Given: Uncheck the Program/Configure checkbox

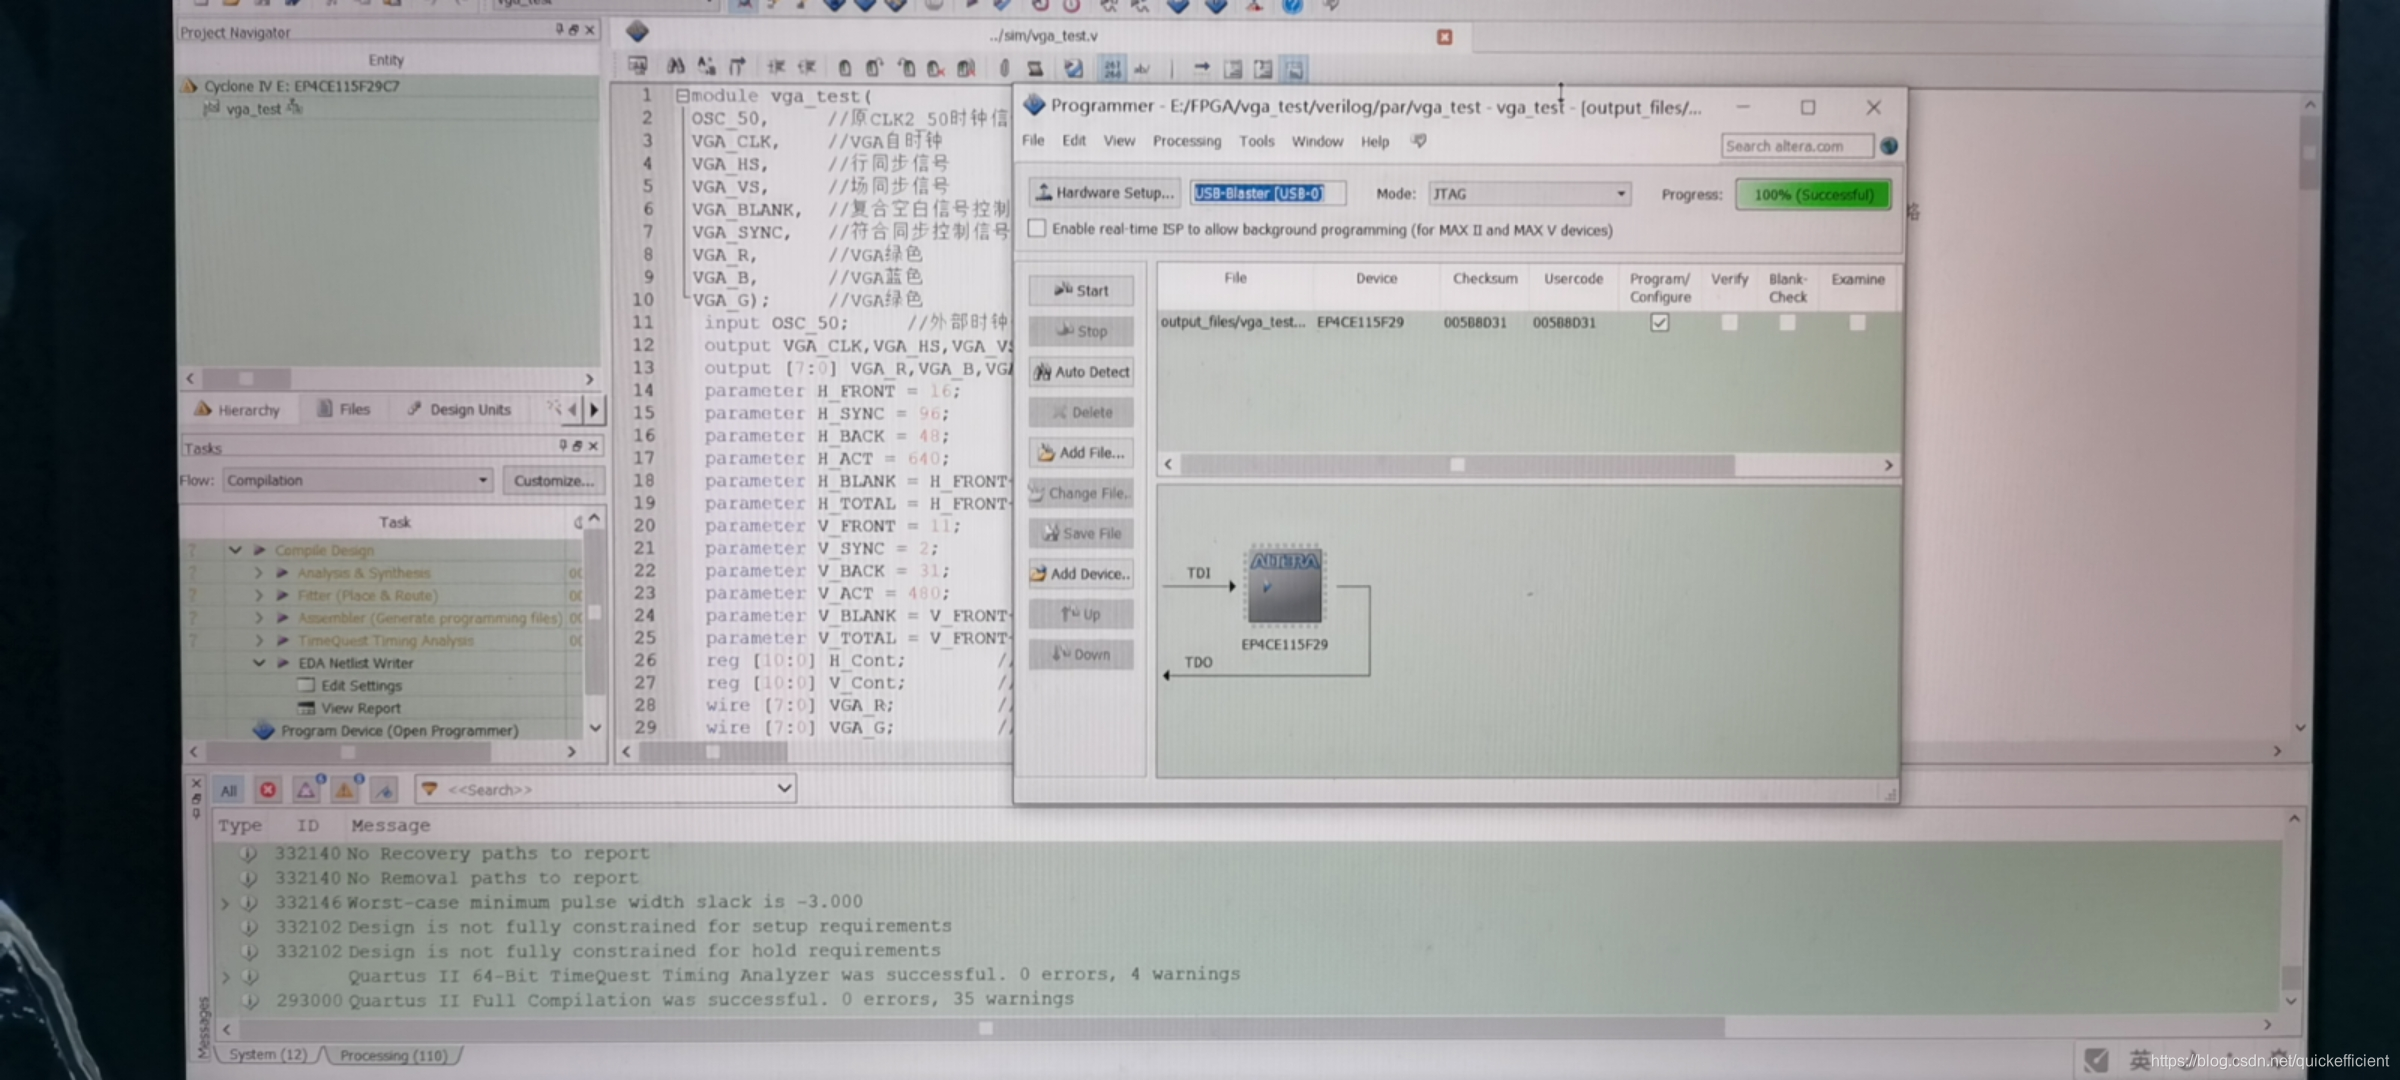Looking at the screenshot, I should tap(1659, 322).
